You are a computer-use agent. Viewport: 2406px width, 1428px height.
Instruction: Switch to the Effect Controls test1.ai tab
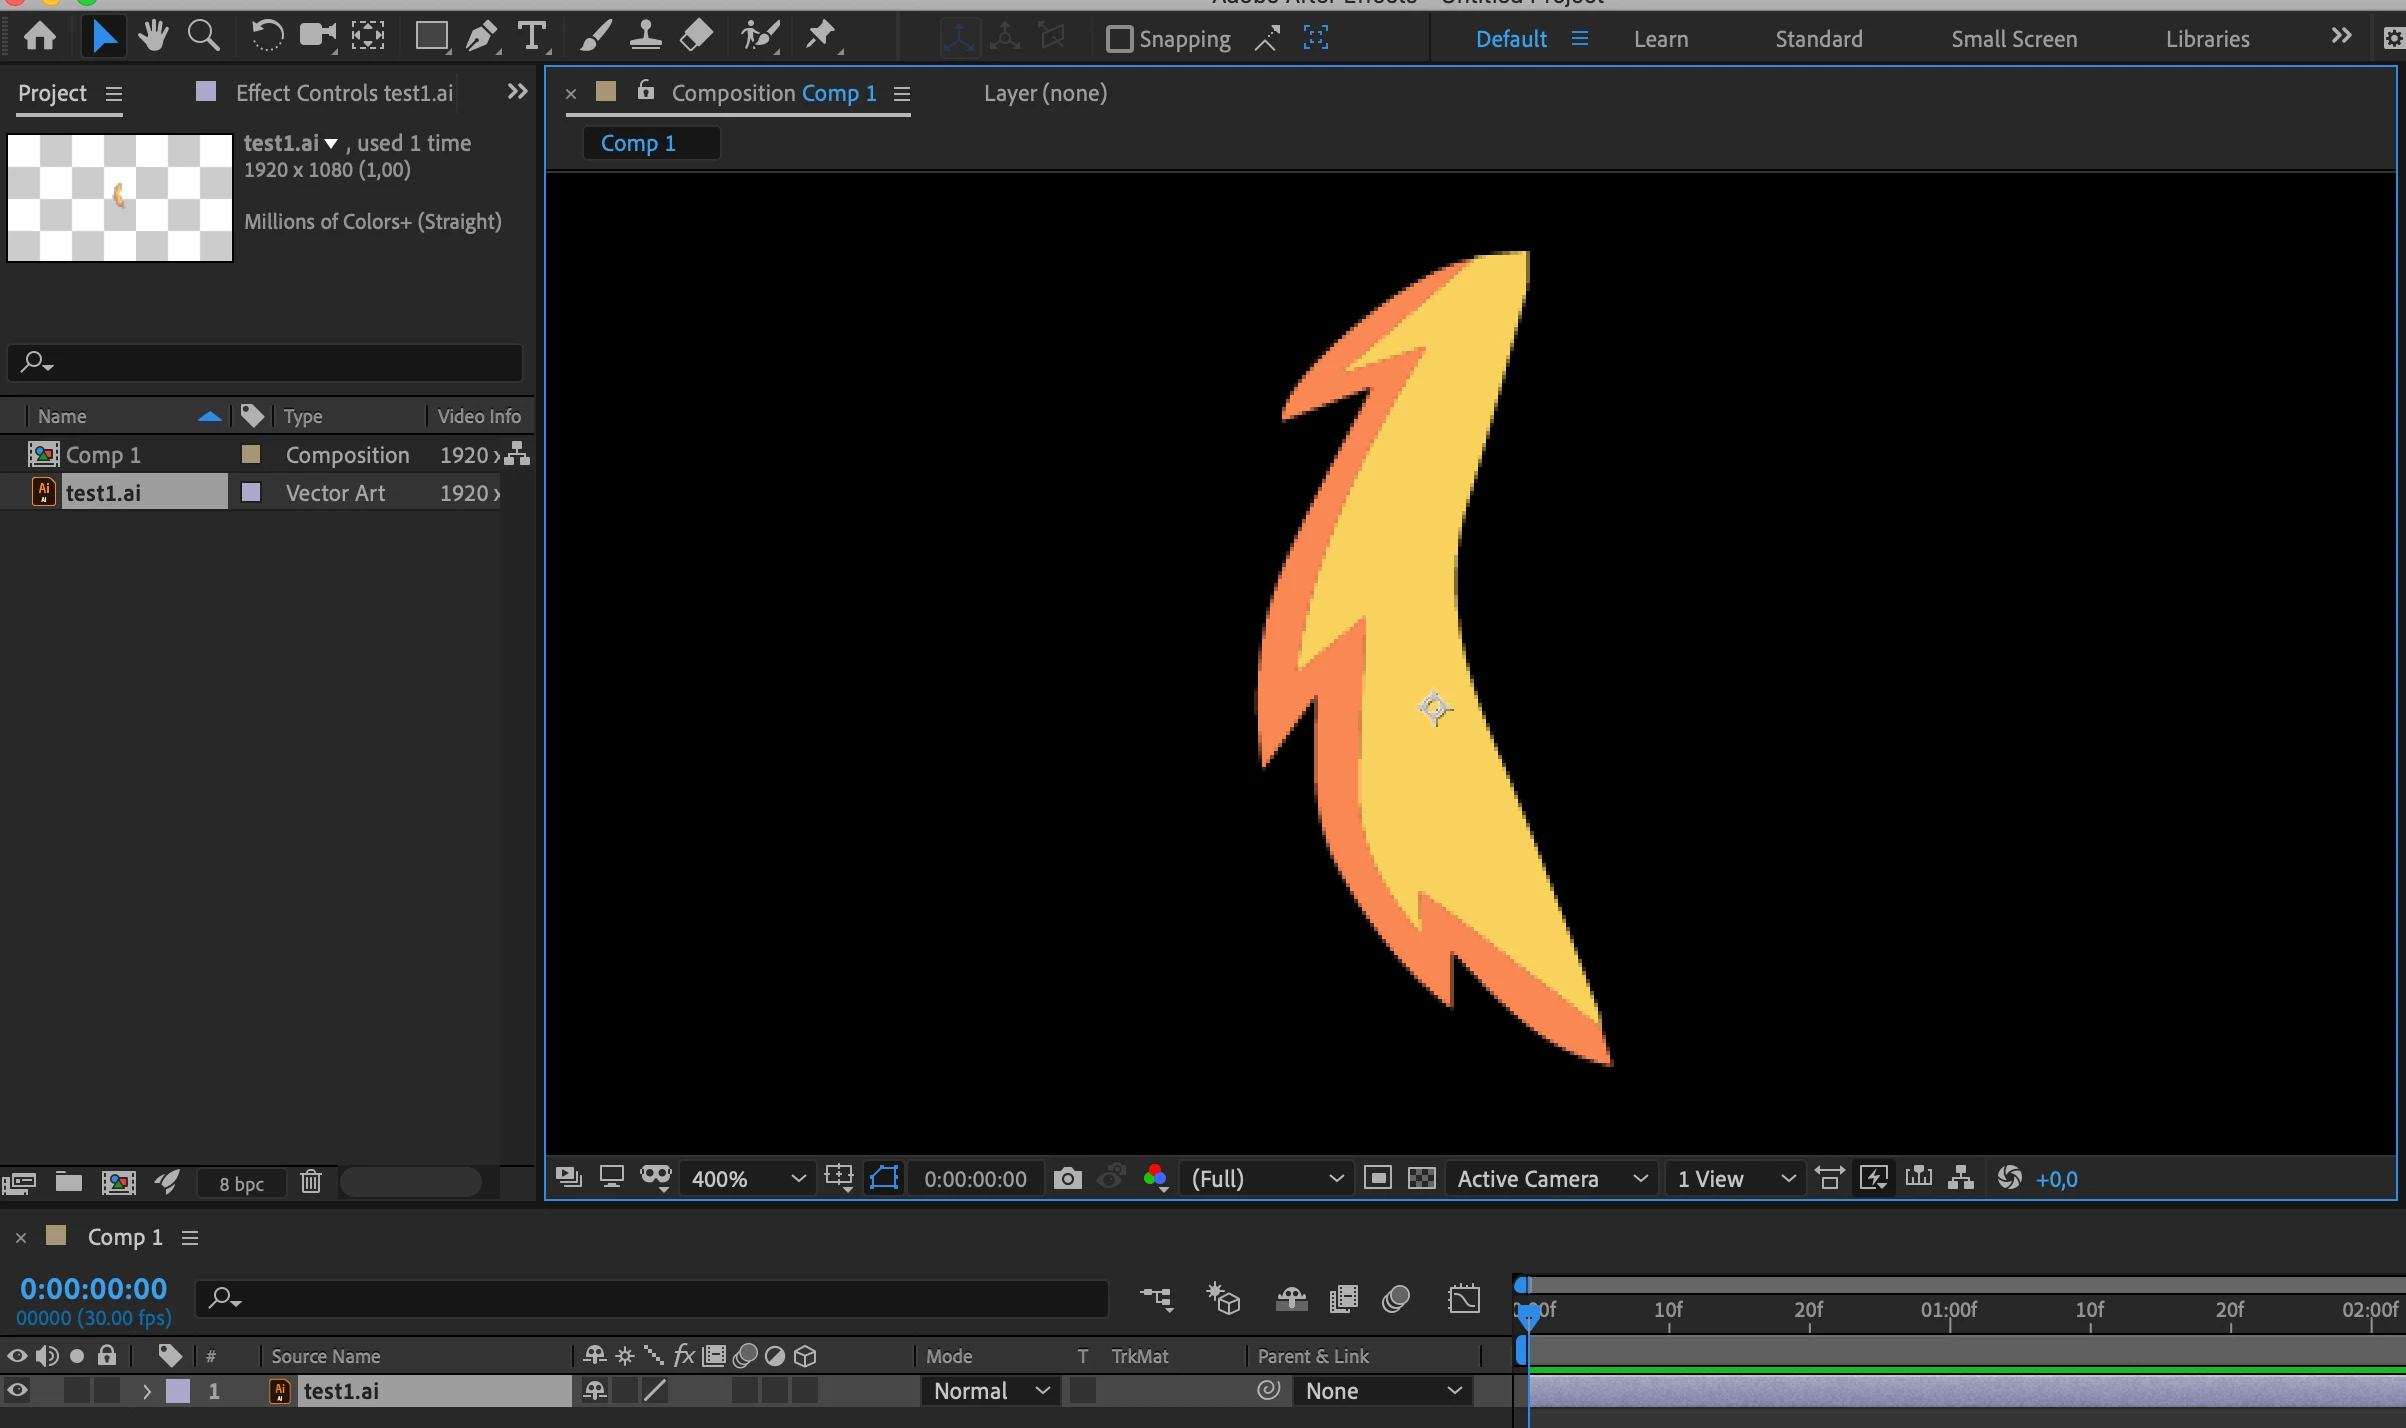(343, 93)
